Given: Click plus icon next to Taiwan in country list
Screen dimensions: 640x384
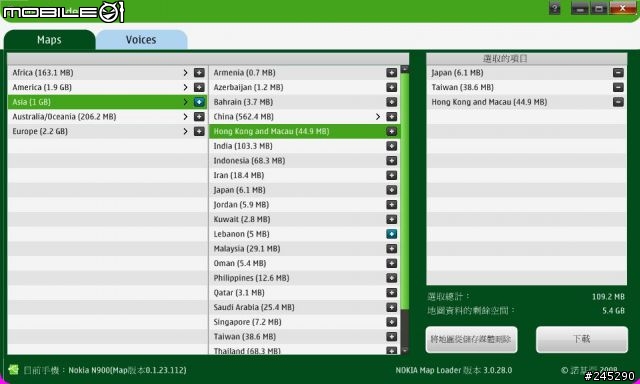Looking at the screenshot, I should (x=391, y=337).
